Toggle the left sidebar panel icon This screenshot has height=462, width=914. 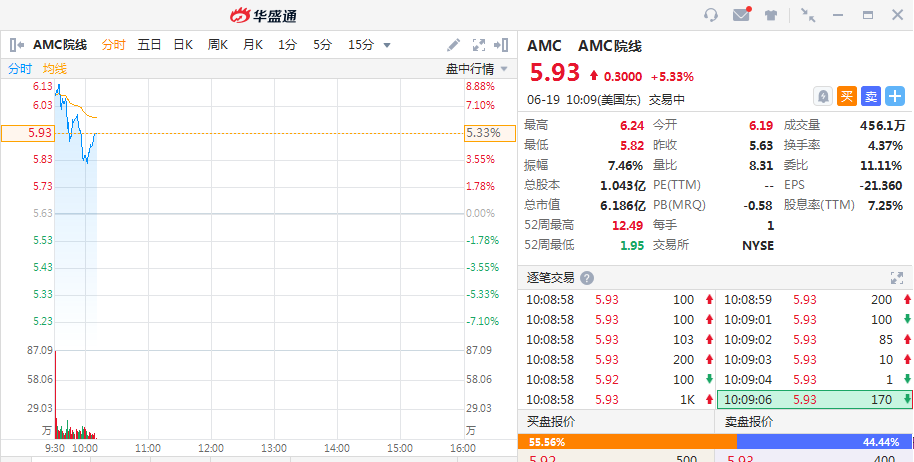(x=17, y=45)
